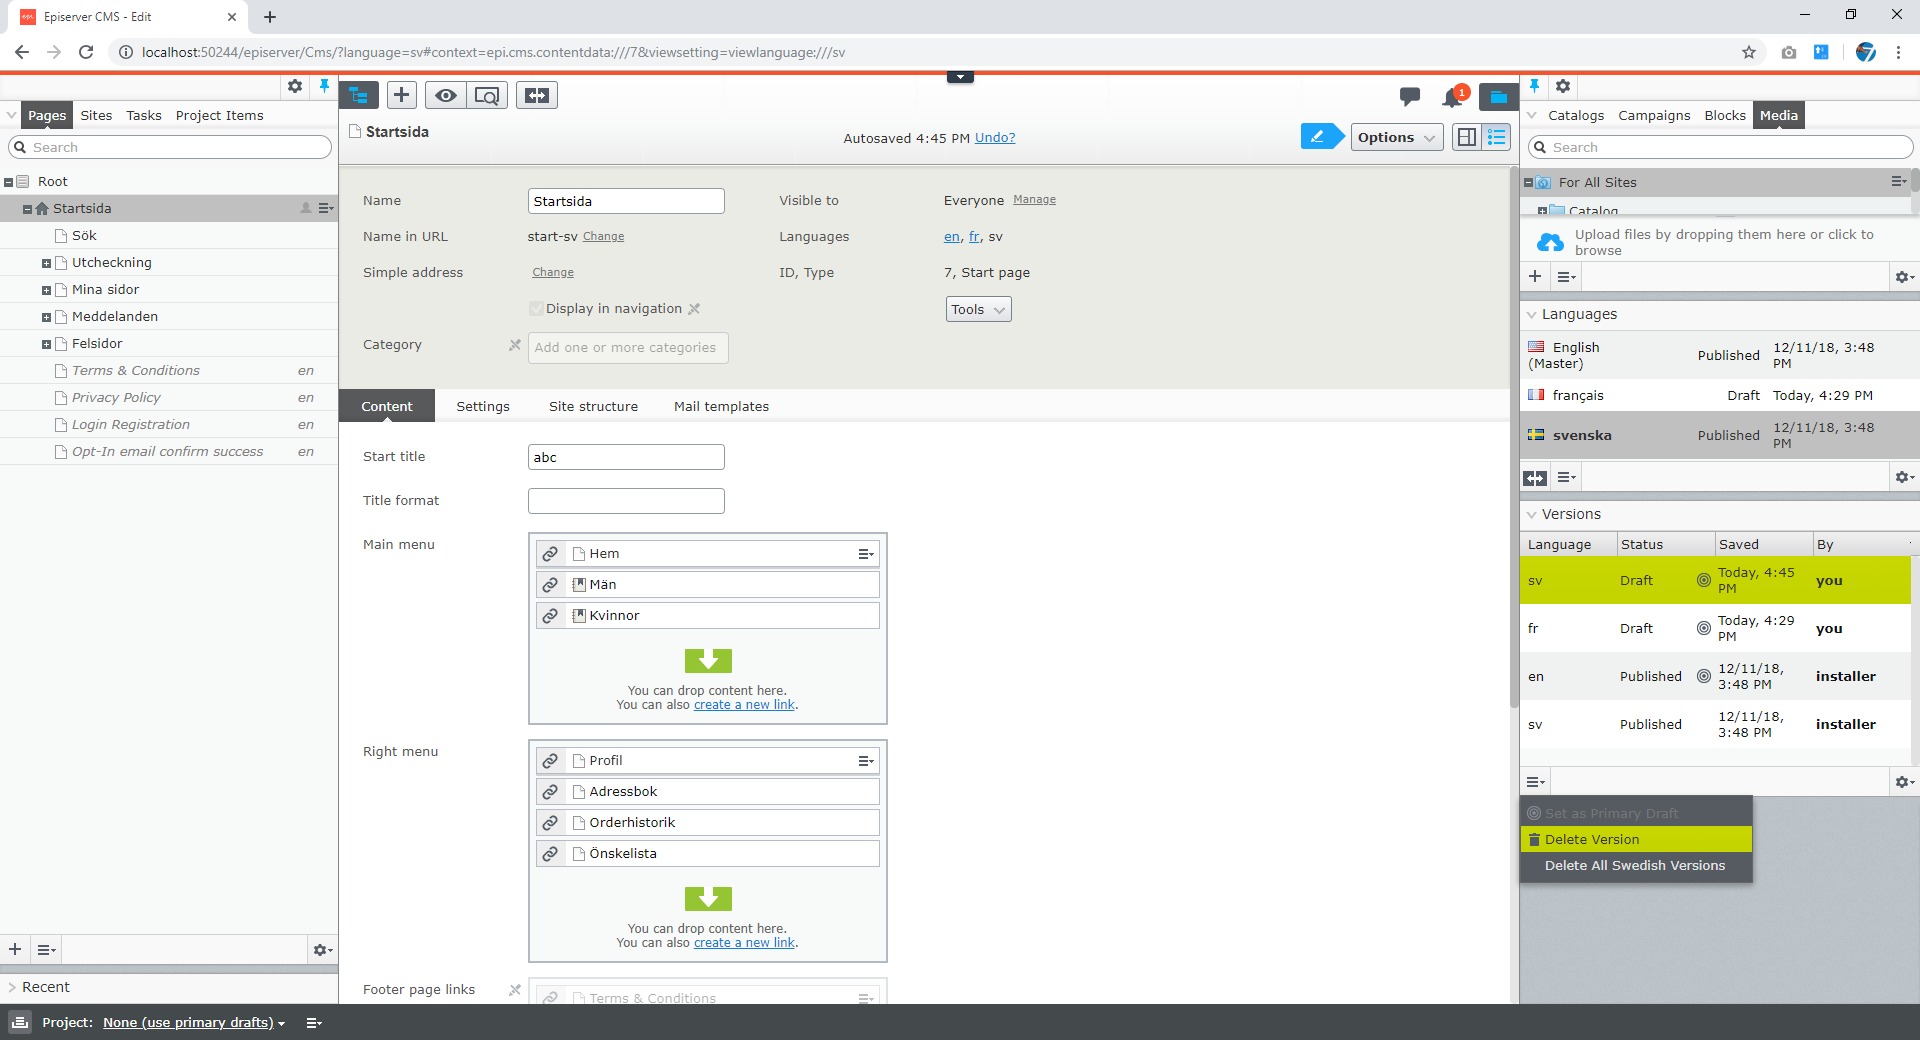This screenshot has height=1040, width=1920.
Task: Click the blue pencil edit icon
Action: click(x=1319, y=137)
